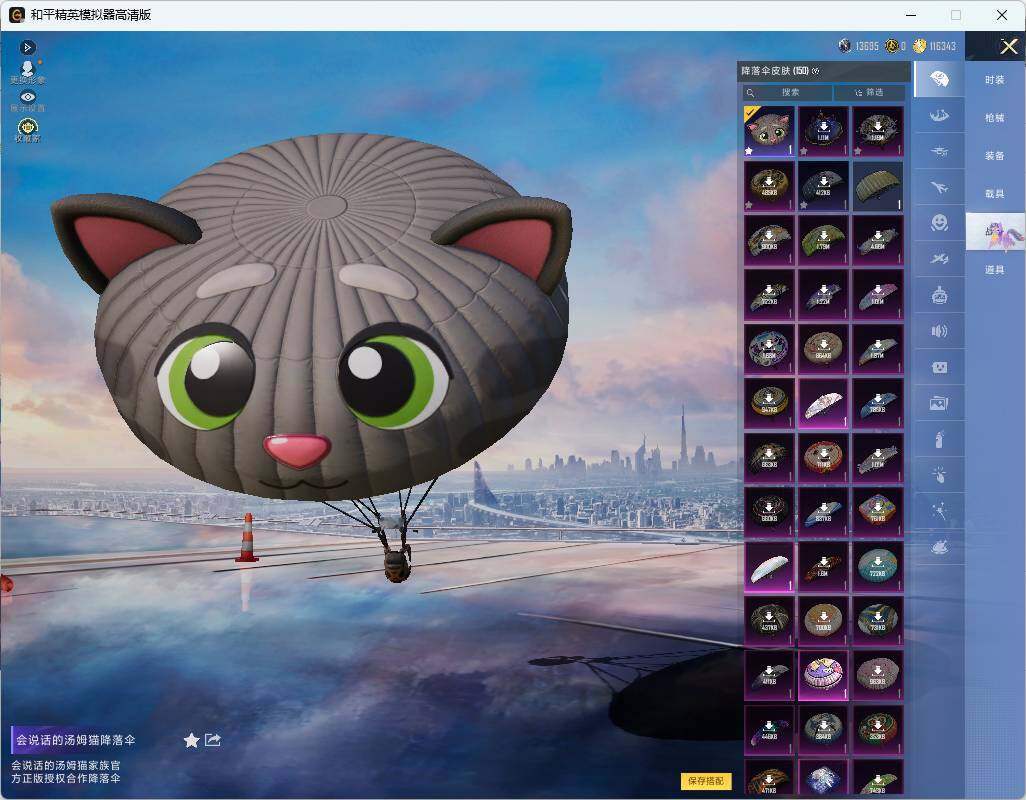This screenshot has width=1026, height=800.
Task: Open the robot head category icon
Action: 939,295
